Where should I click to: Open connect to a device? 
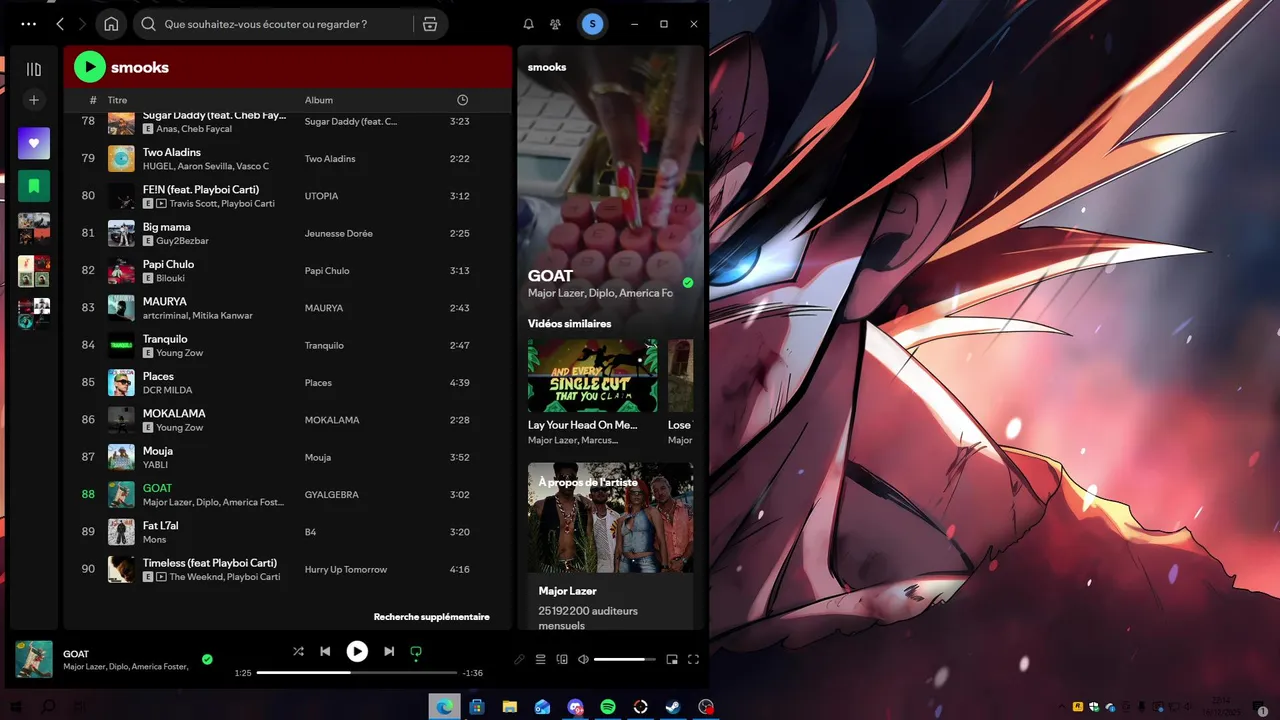pyautogui.click(x=562, y=659)
